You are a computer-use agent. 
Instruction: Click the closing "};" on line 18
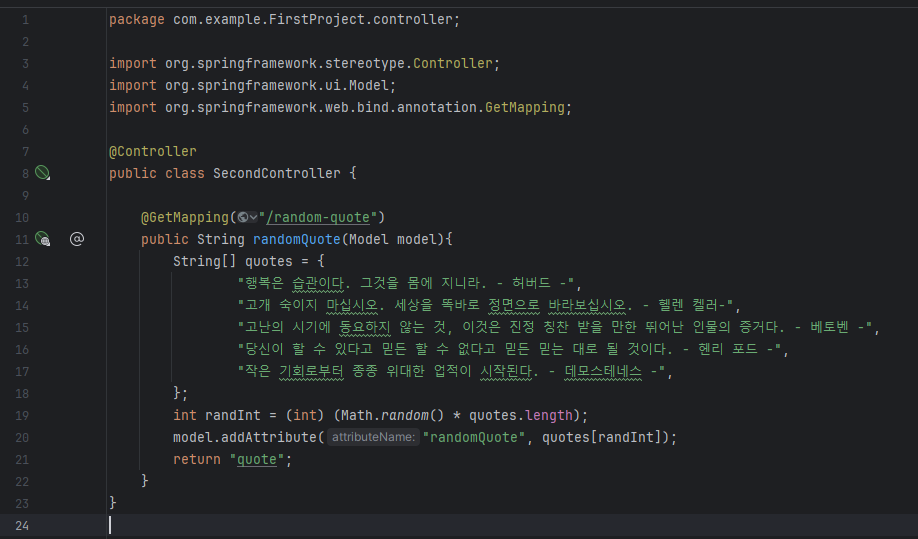click(x=180, y=393)
